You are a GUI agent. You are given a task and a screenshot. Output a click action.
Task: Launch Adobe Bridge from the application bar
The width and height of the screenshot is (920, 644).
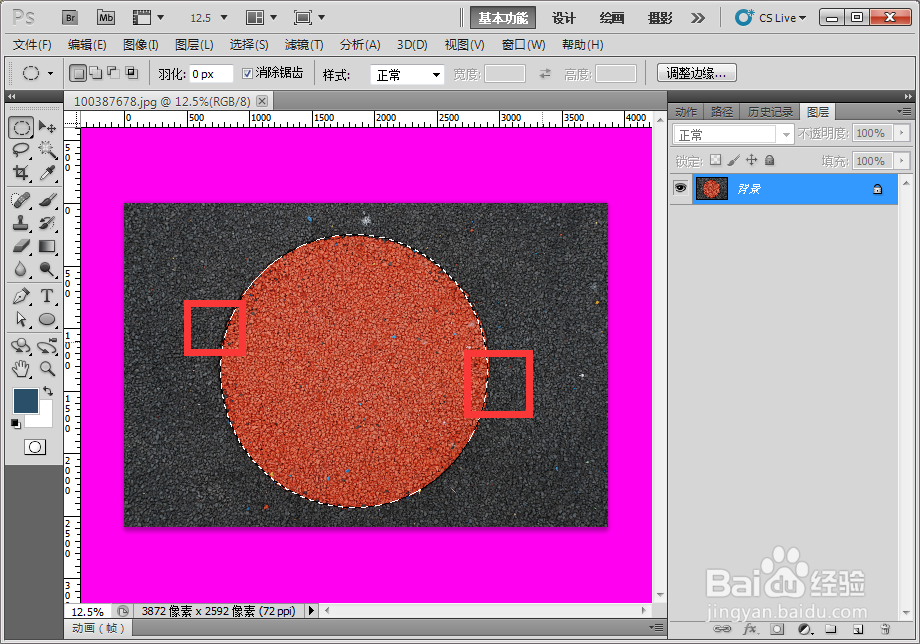69,17
